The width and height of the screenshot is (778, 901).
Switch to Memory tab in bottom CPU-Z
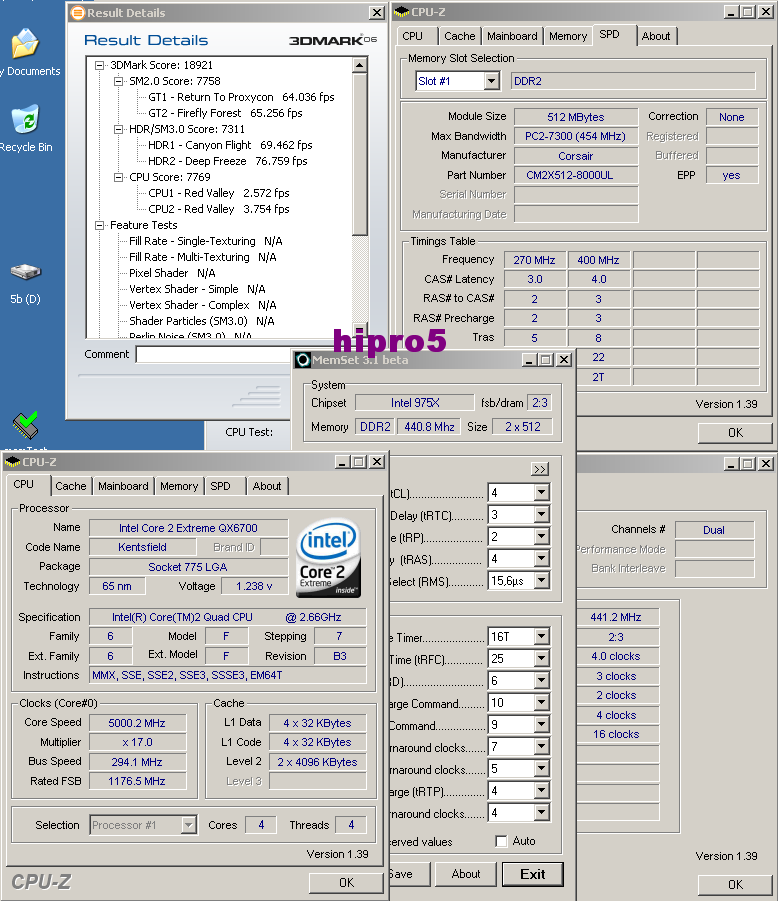tap(179, 486)
